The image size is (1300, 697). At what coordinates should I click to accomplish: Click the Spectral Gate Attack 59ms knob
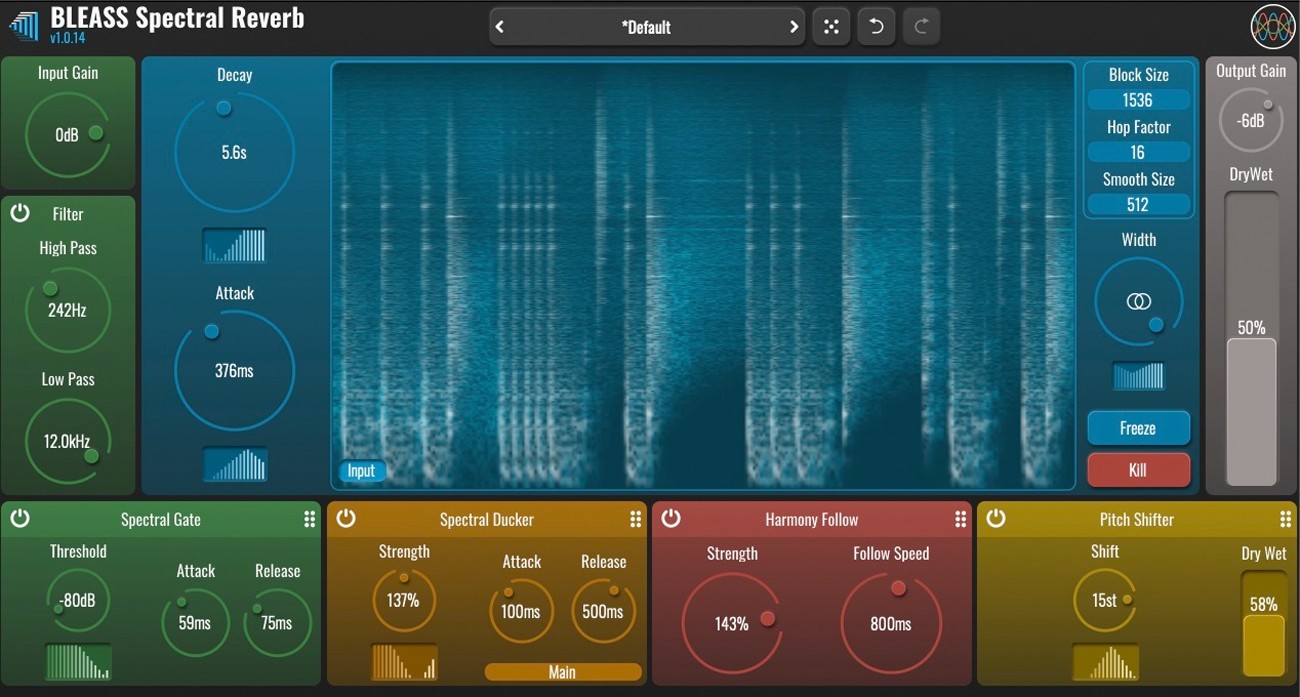pos(195,623)
